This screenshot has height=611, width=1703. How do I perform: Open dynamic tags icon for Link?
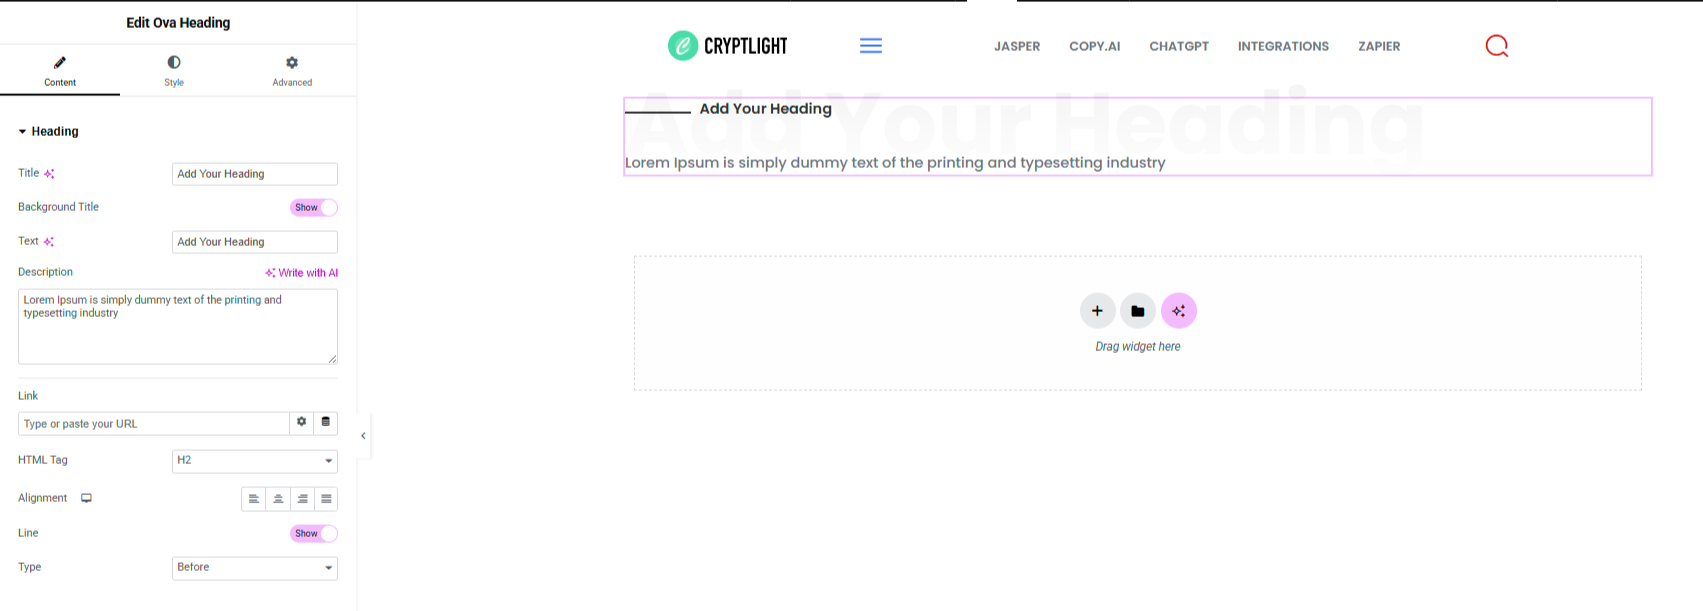coord(326,422)
